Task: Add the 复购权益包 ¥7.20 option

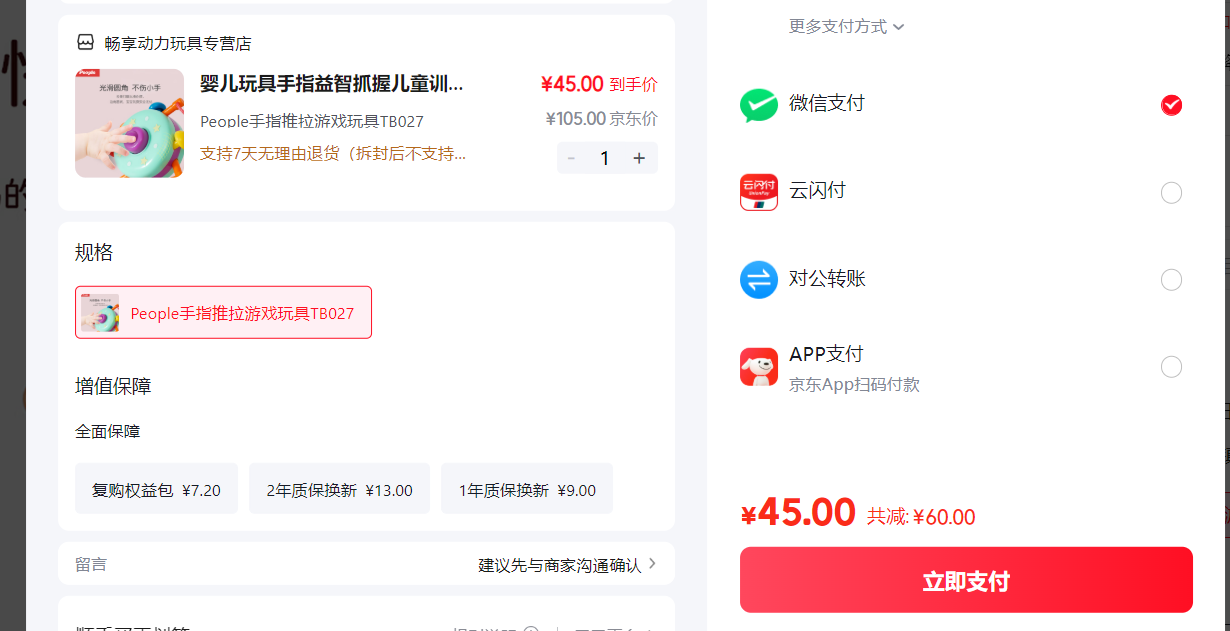Action: (156, 489)
